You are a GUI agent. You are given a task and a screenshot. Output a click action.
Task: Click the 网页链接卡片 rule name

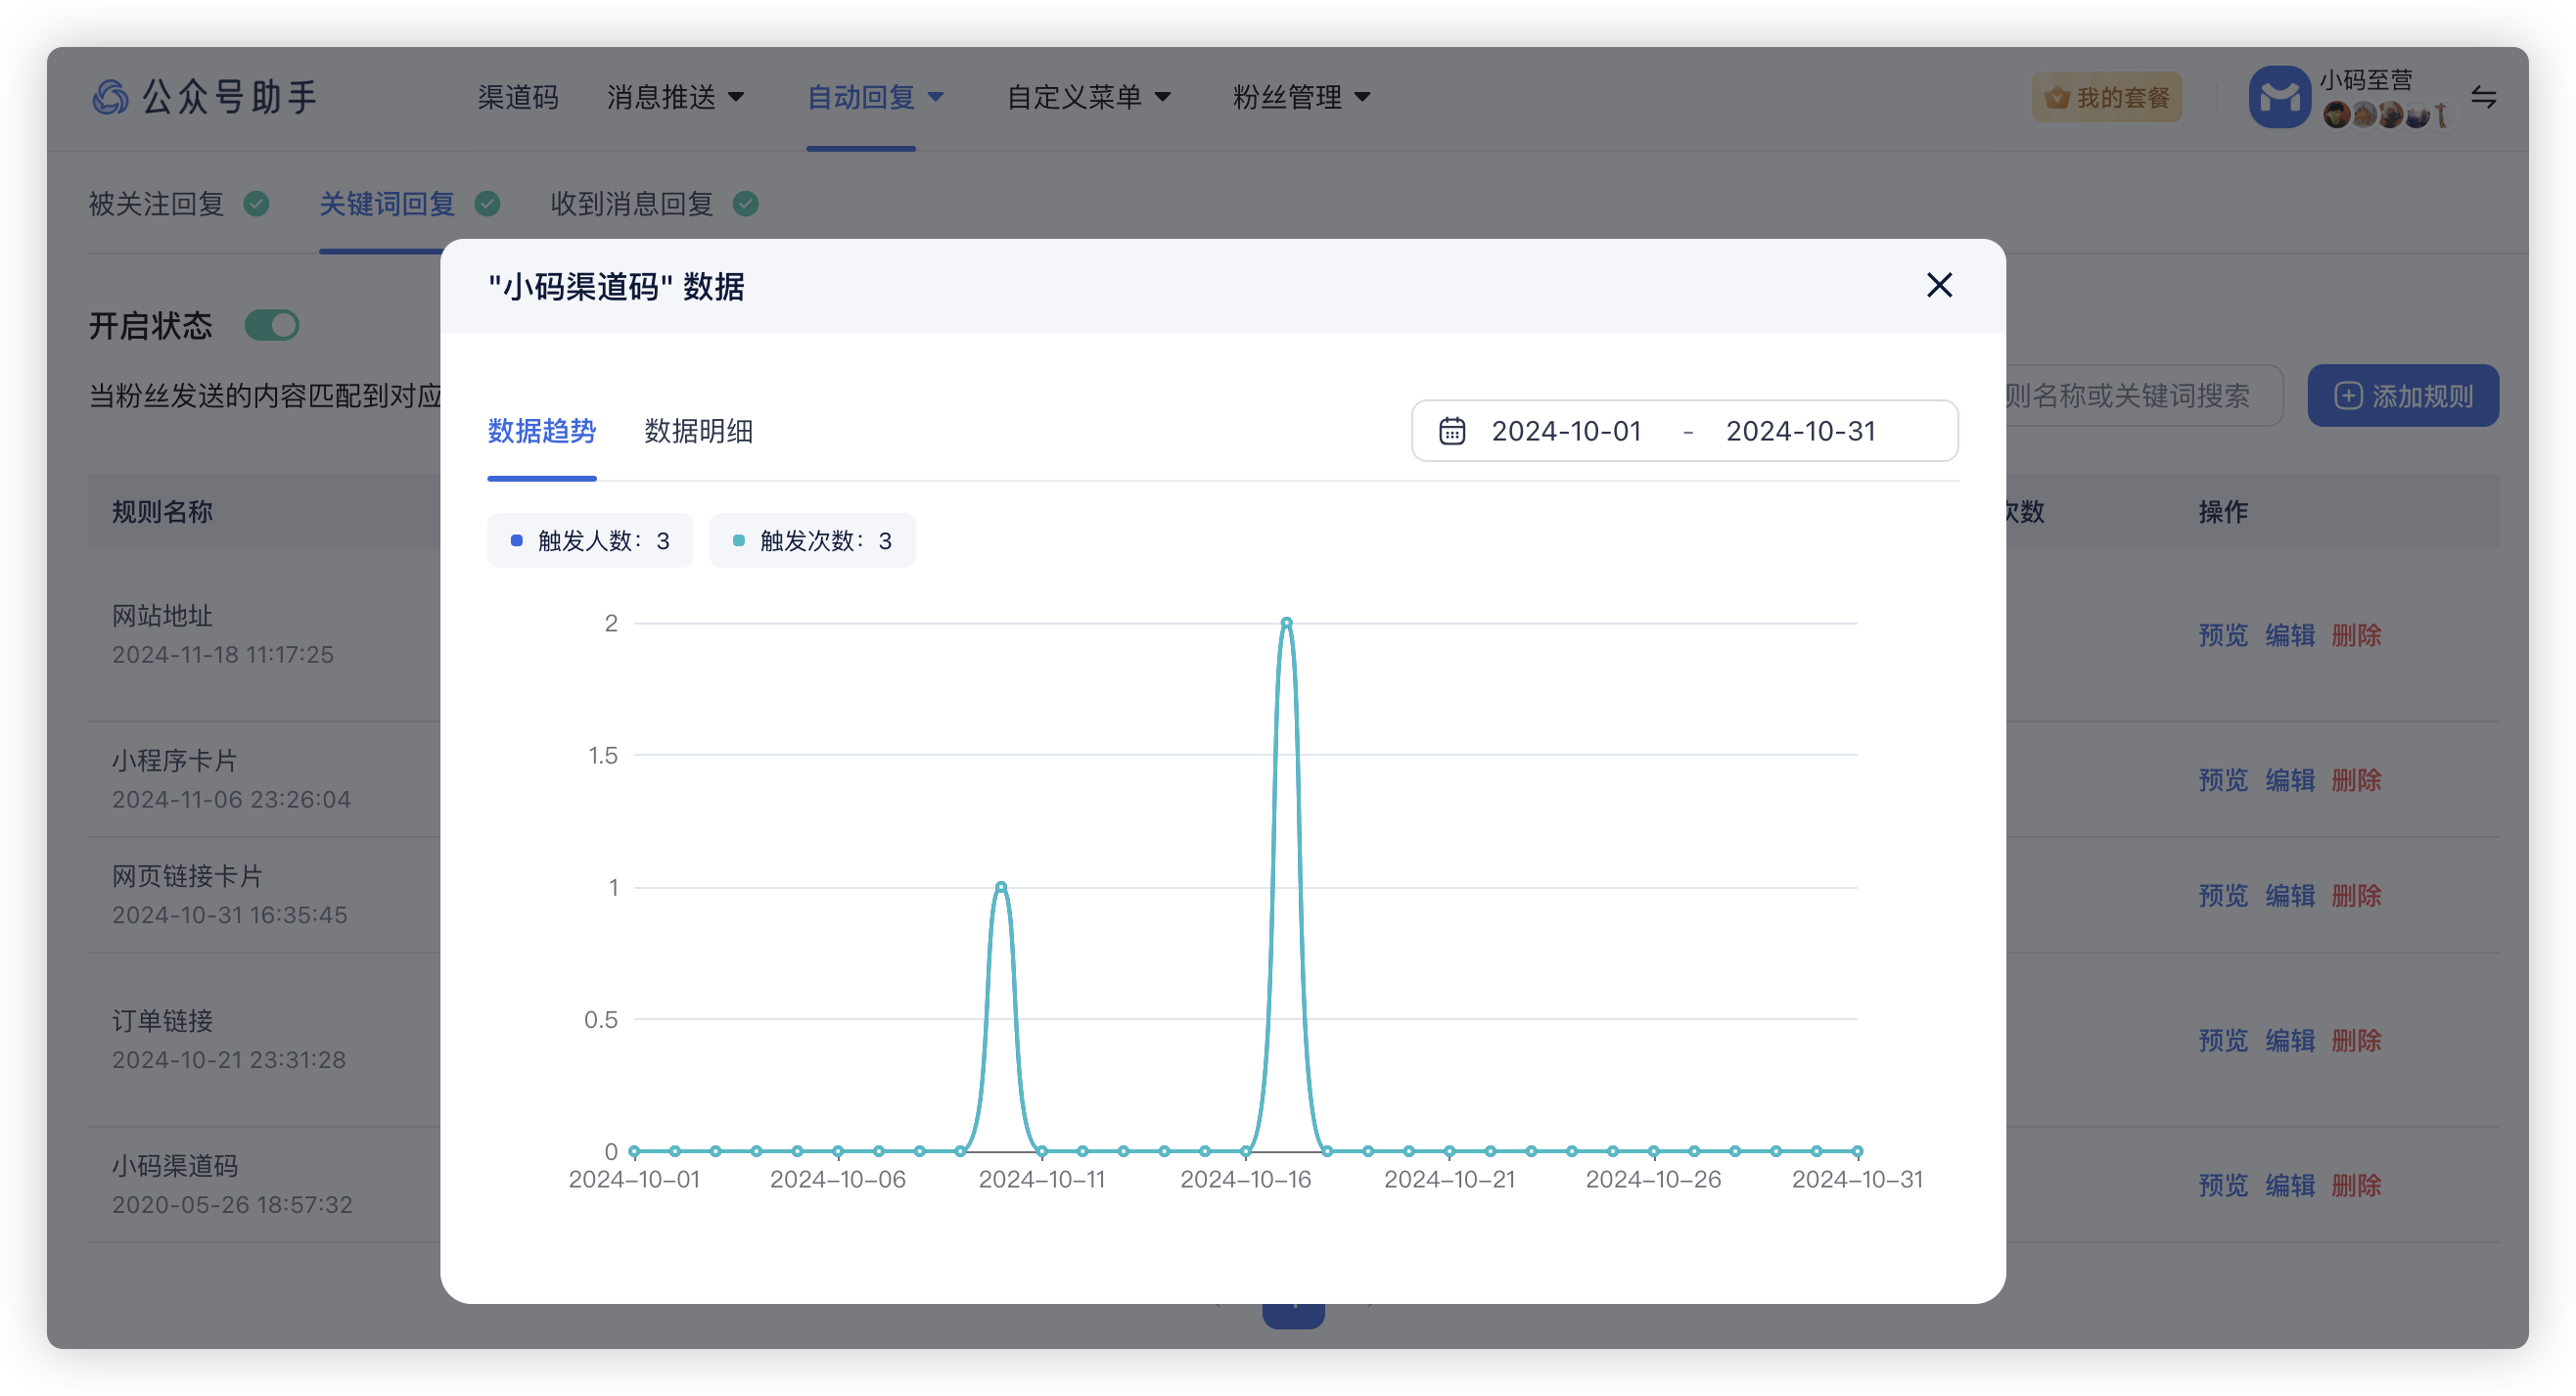click(187, 876)
